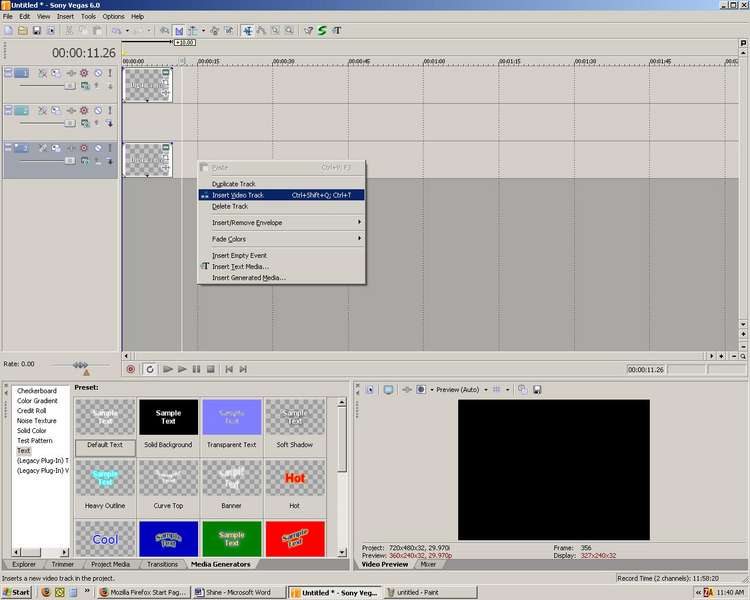Open the Tools menu
This screenshot has width=750, height=600.
[x=88, y=16]
